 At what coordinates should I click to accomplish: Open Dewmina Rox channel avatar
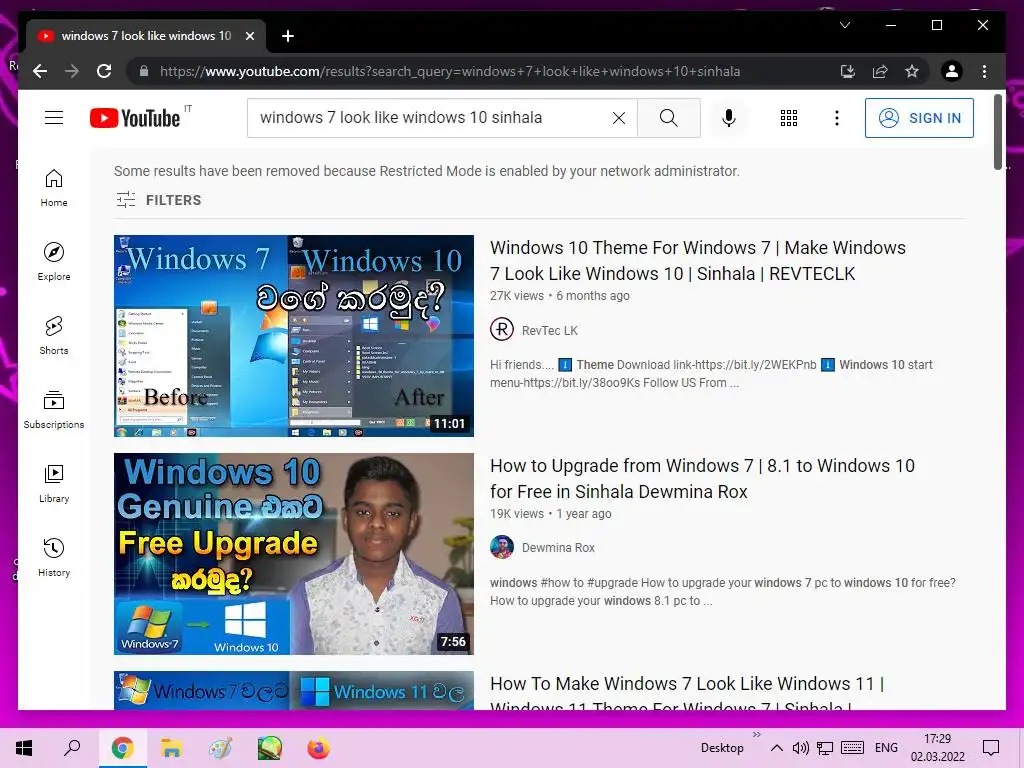tap(502, 547)
